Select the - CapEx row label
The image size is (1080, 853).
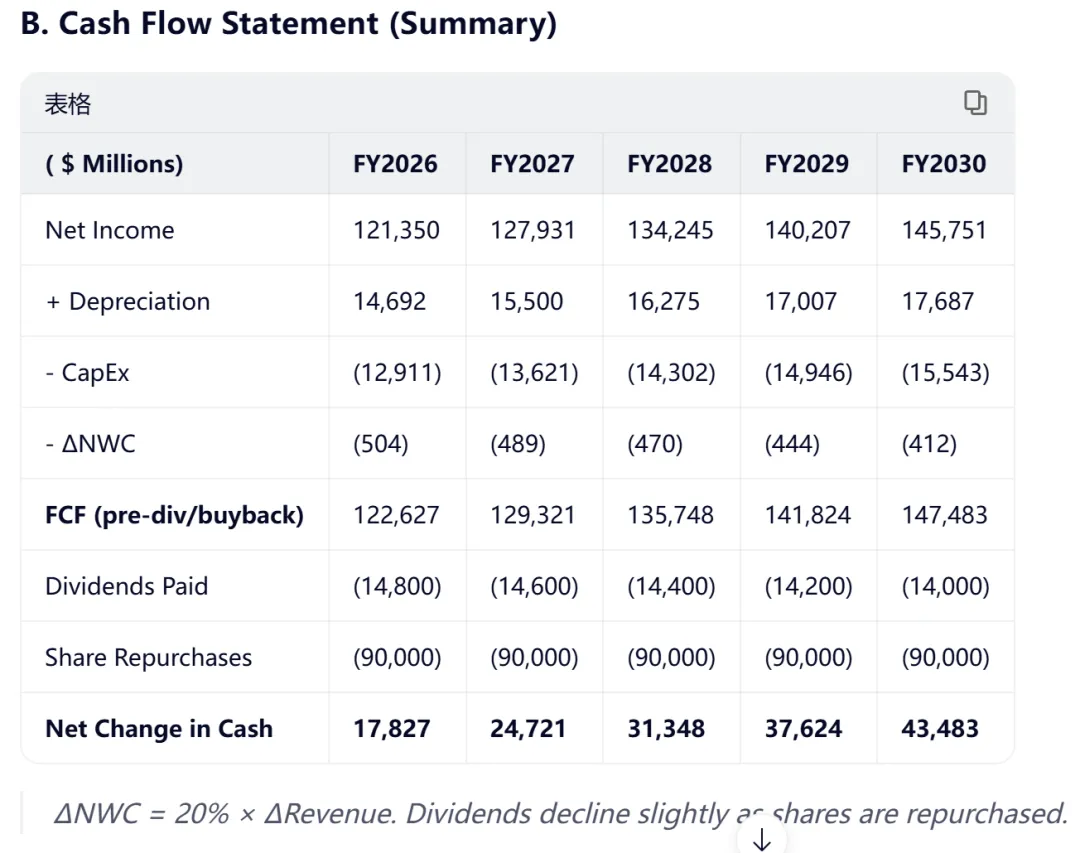point(87,373)
